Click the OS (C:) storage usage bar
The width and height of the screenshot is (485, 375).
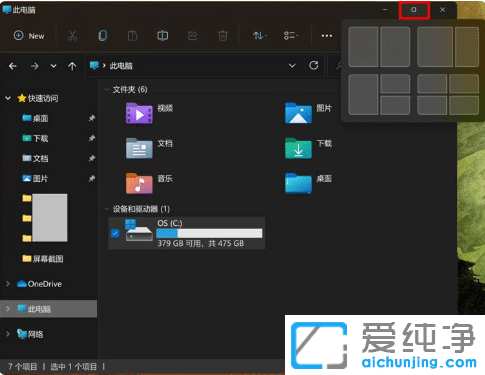click(209, 233)
